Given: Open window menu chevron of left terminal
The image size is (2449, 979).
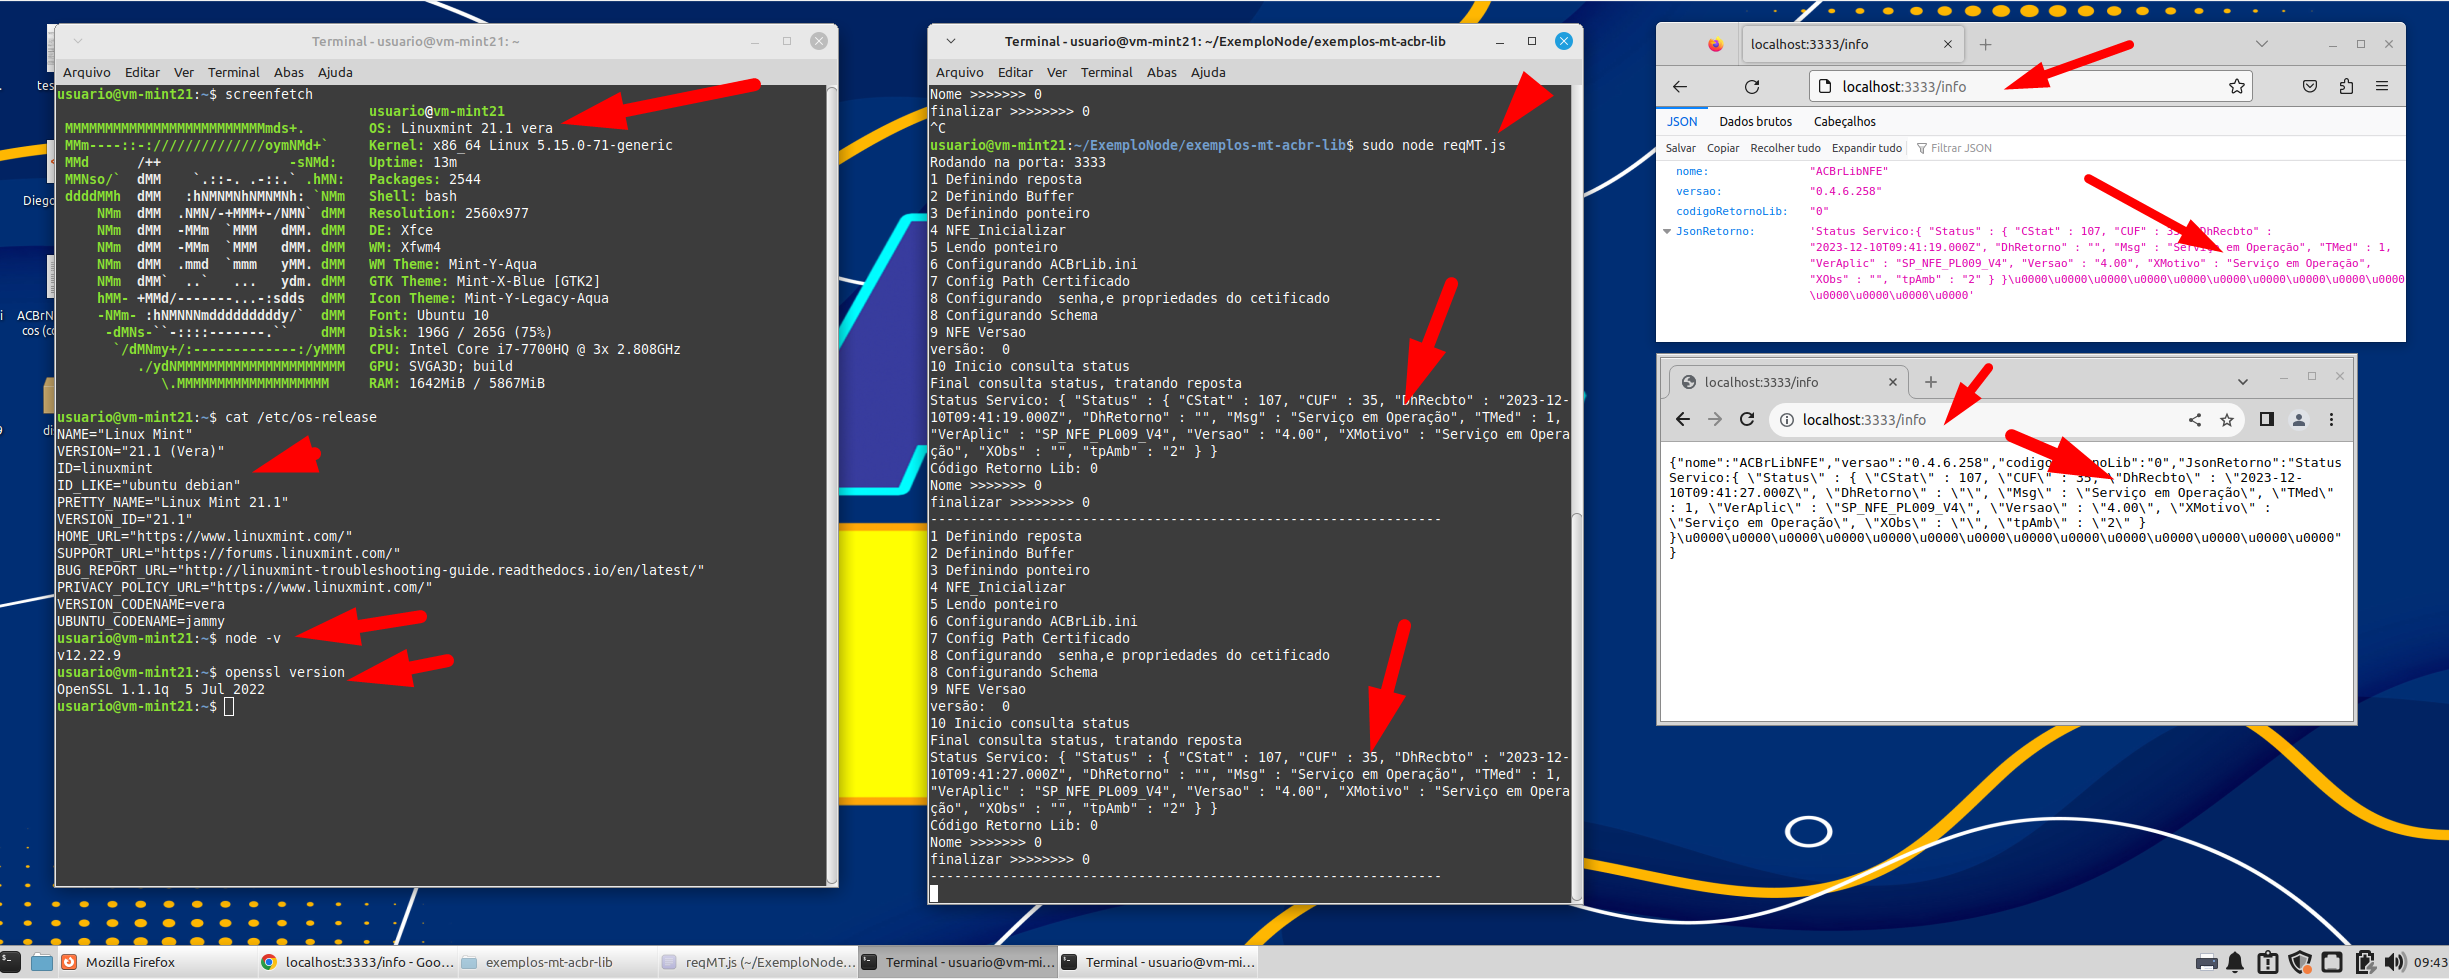Looking at the screenshot, I should 77,41.
